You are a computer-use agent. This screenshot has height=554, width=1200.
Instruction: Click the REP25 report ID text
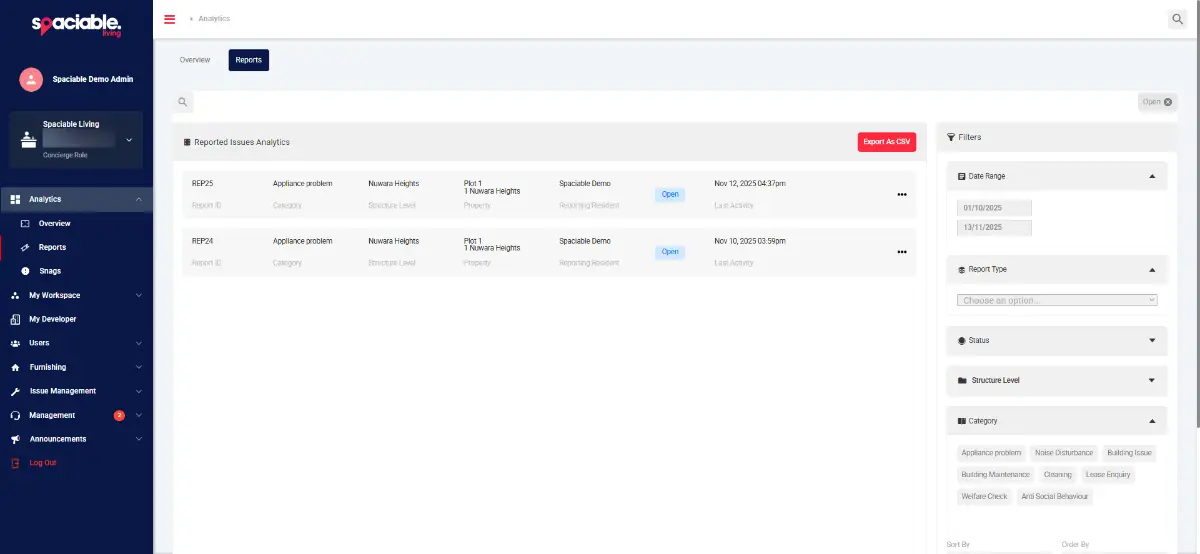[203, 184]
